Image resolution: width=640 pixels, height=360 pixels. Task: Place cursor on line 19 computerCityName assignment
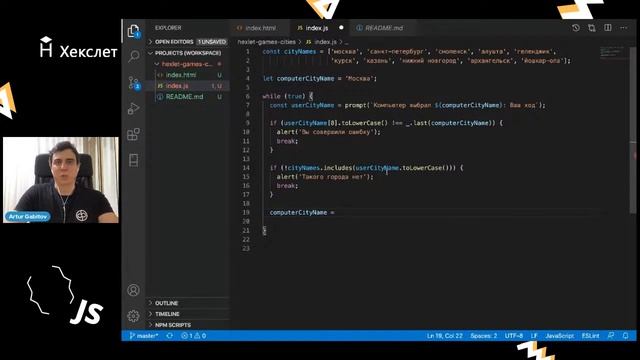tap(302, 213)
